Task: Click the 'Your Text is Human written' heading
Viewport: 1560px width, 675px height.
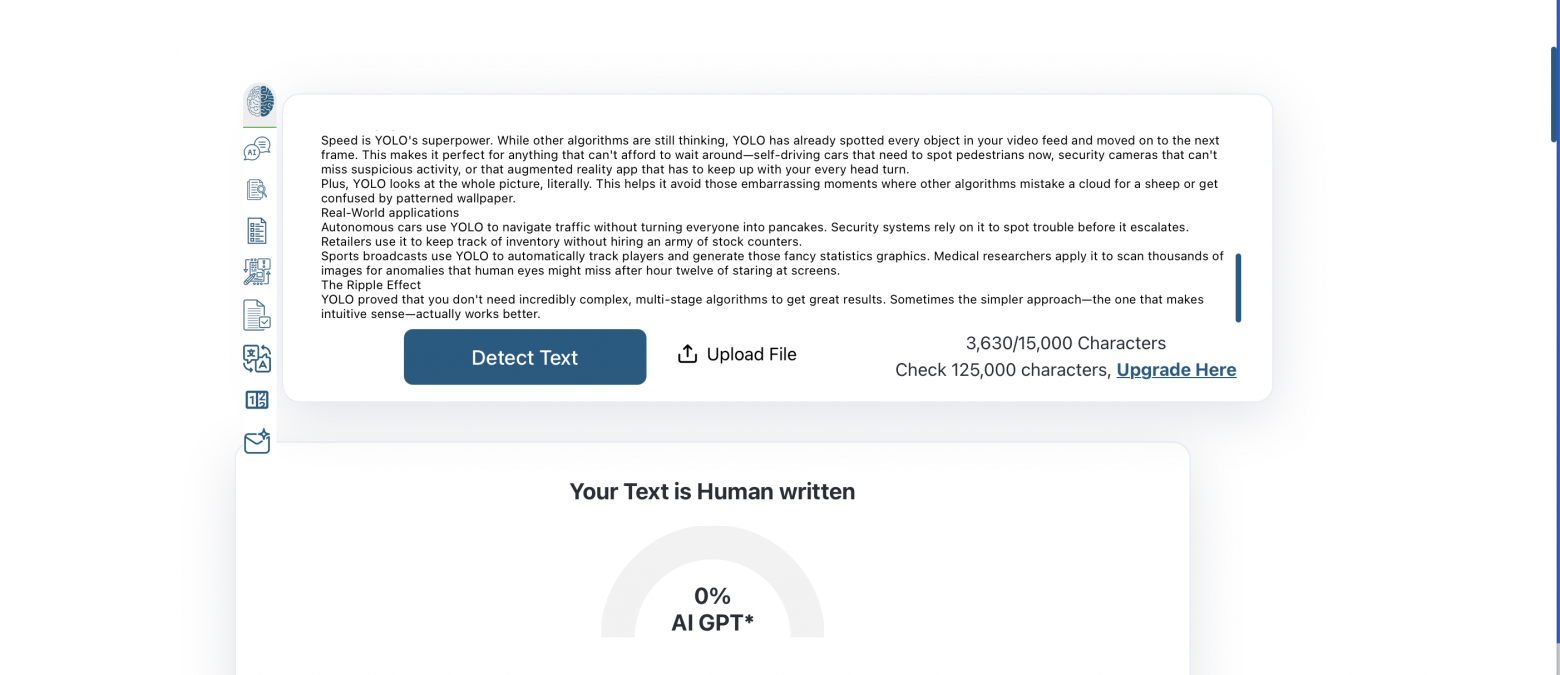Action: 712,491
